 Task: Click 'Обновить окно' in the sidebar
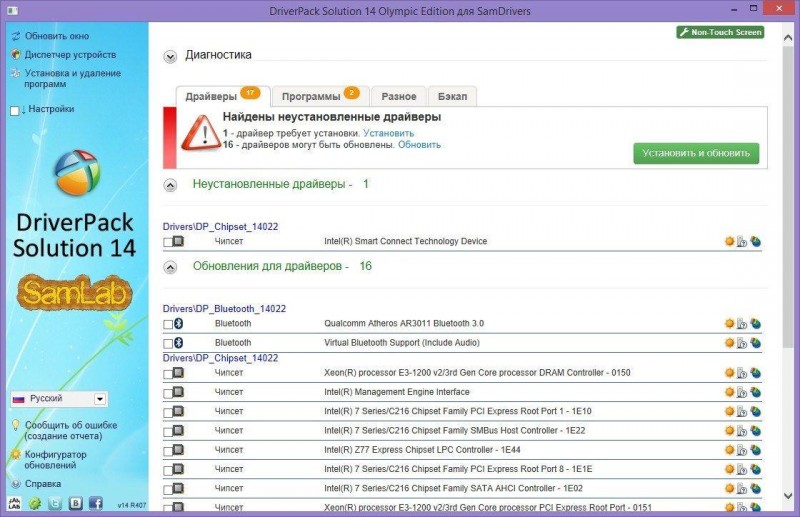coord(57,36)
